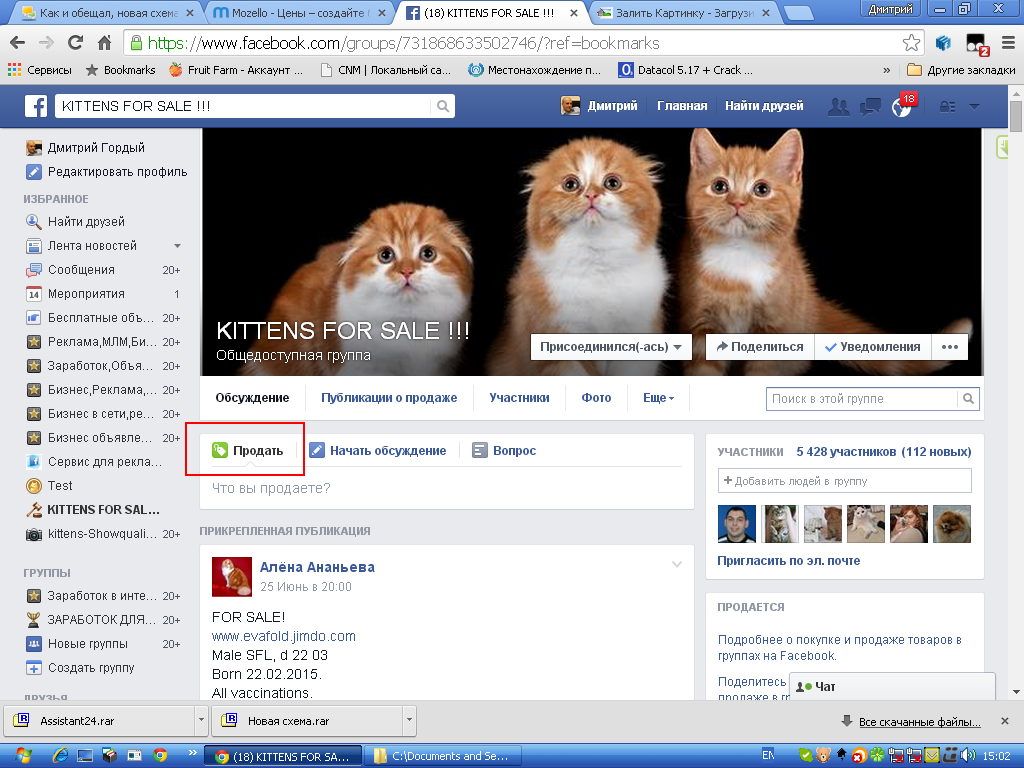Viewport: 1024px width, 768px height.
Task: Click Редактировать профиль in the sidebar
Action: pos(106,172)
